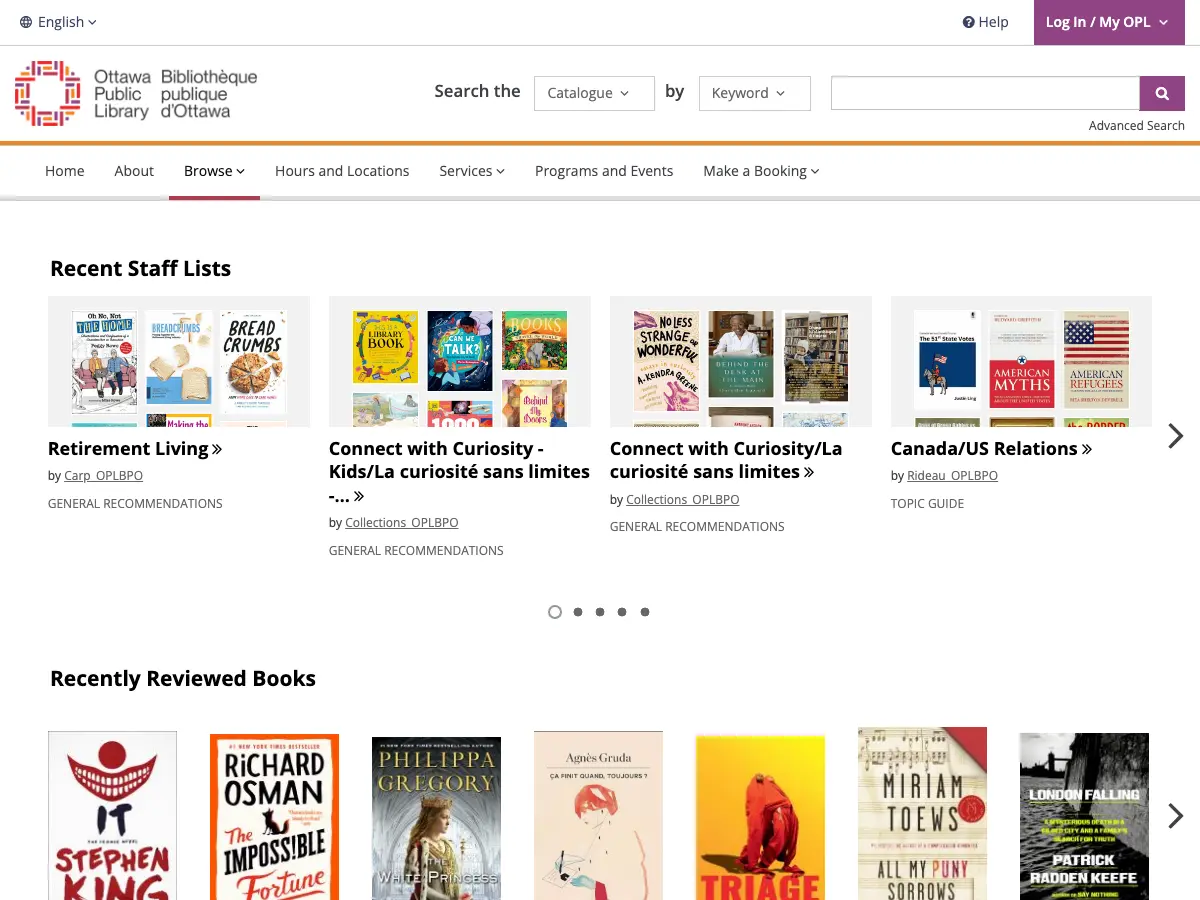This screenshot has width=1200, height=900.
Task: Click TOPIC GUIDE label under Canada/US Relations
Action: pos(928,504)
